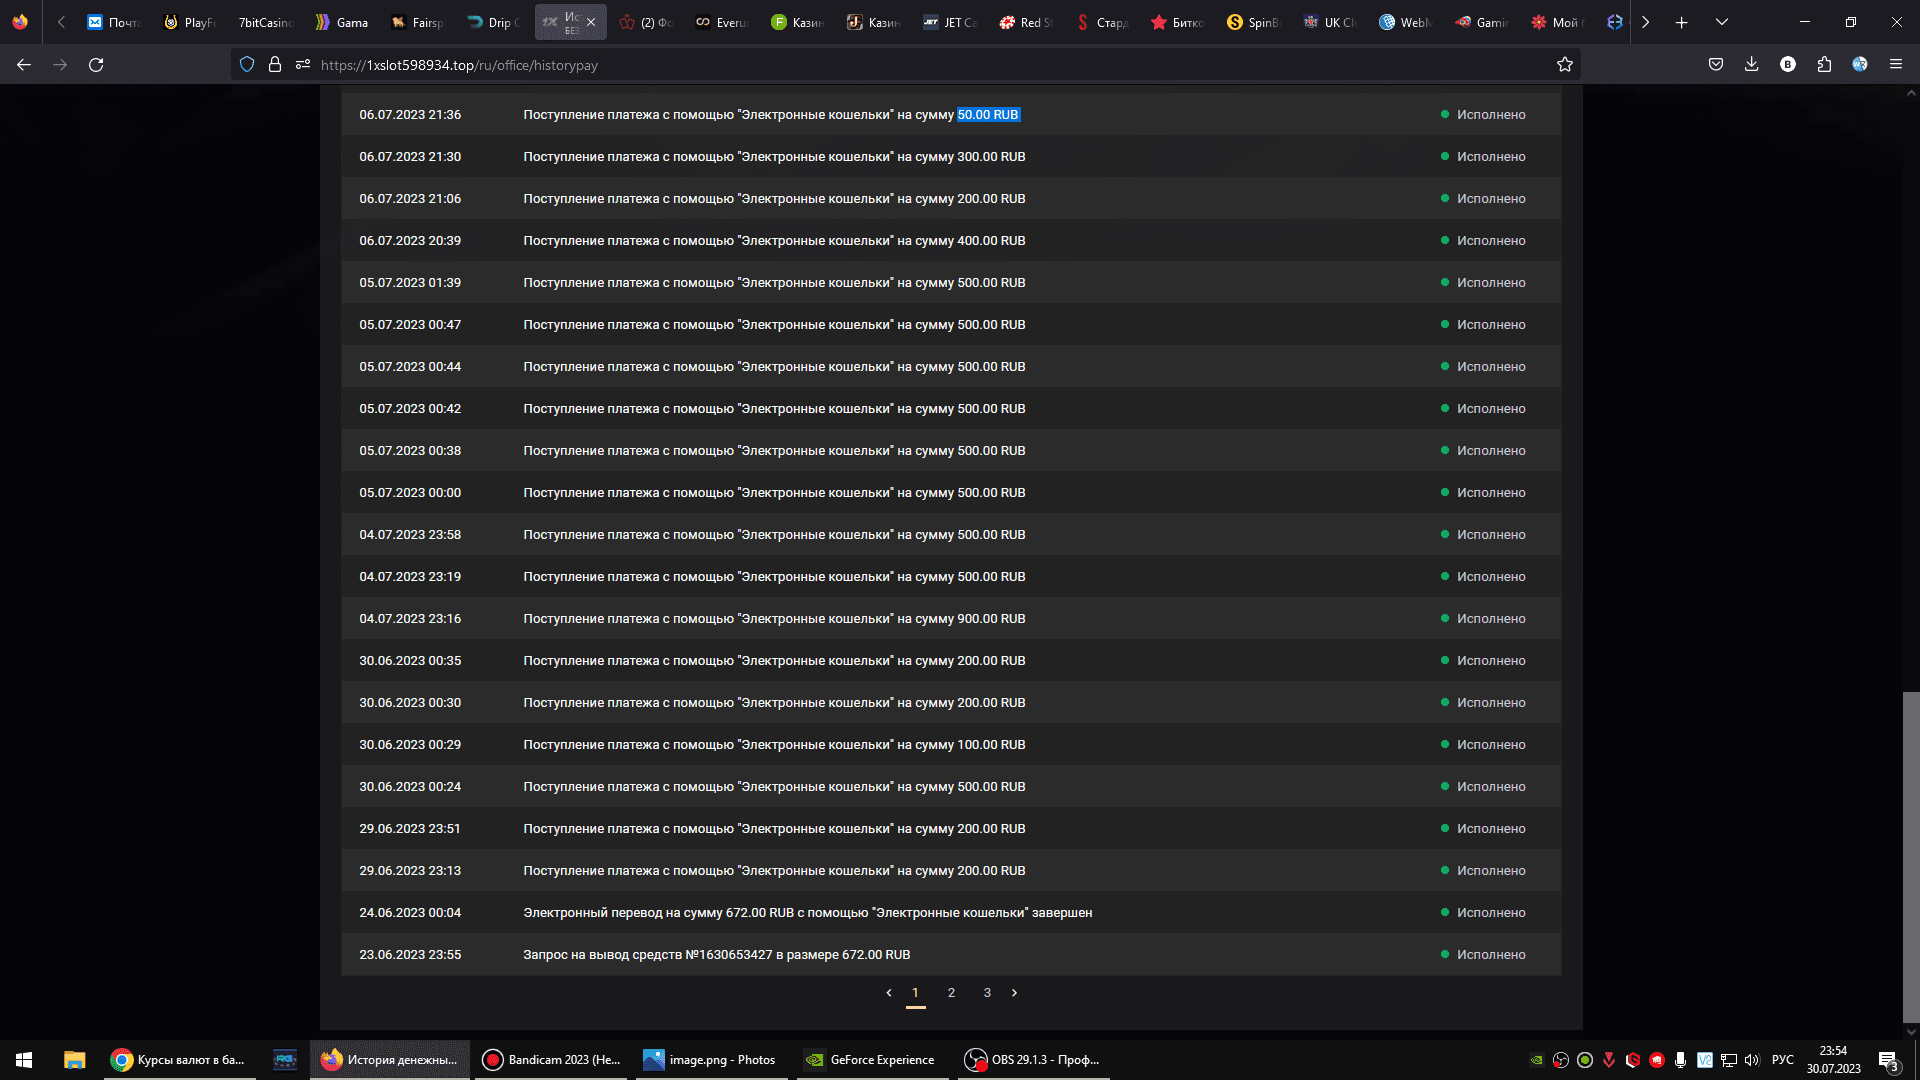Screen dimensions: 1920x1080
Task: Switch to the 7bitCasino tab
Action: pyautogui.click(x=265, y=22)
